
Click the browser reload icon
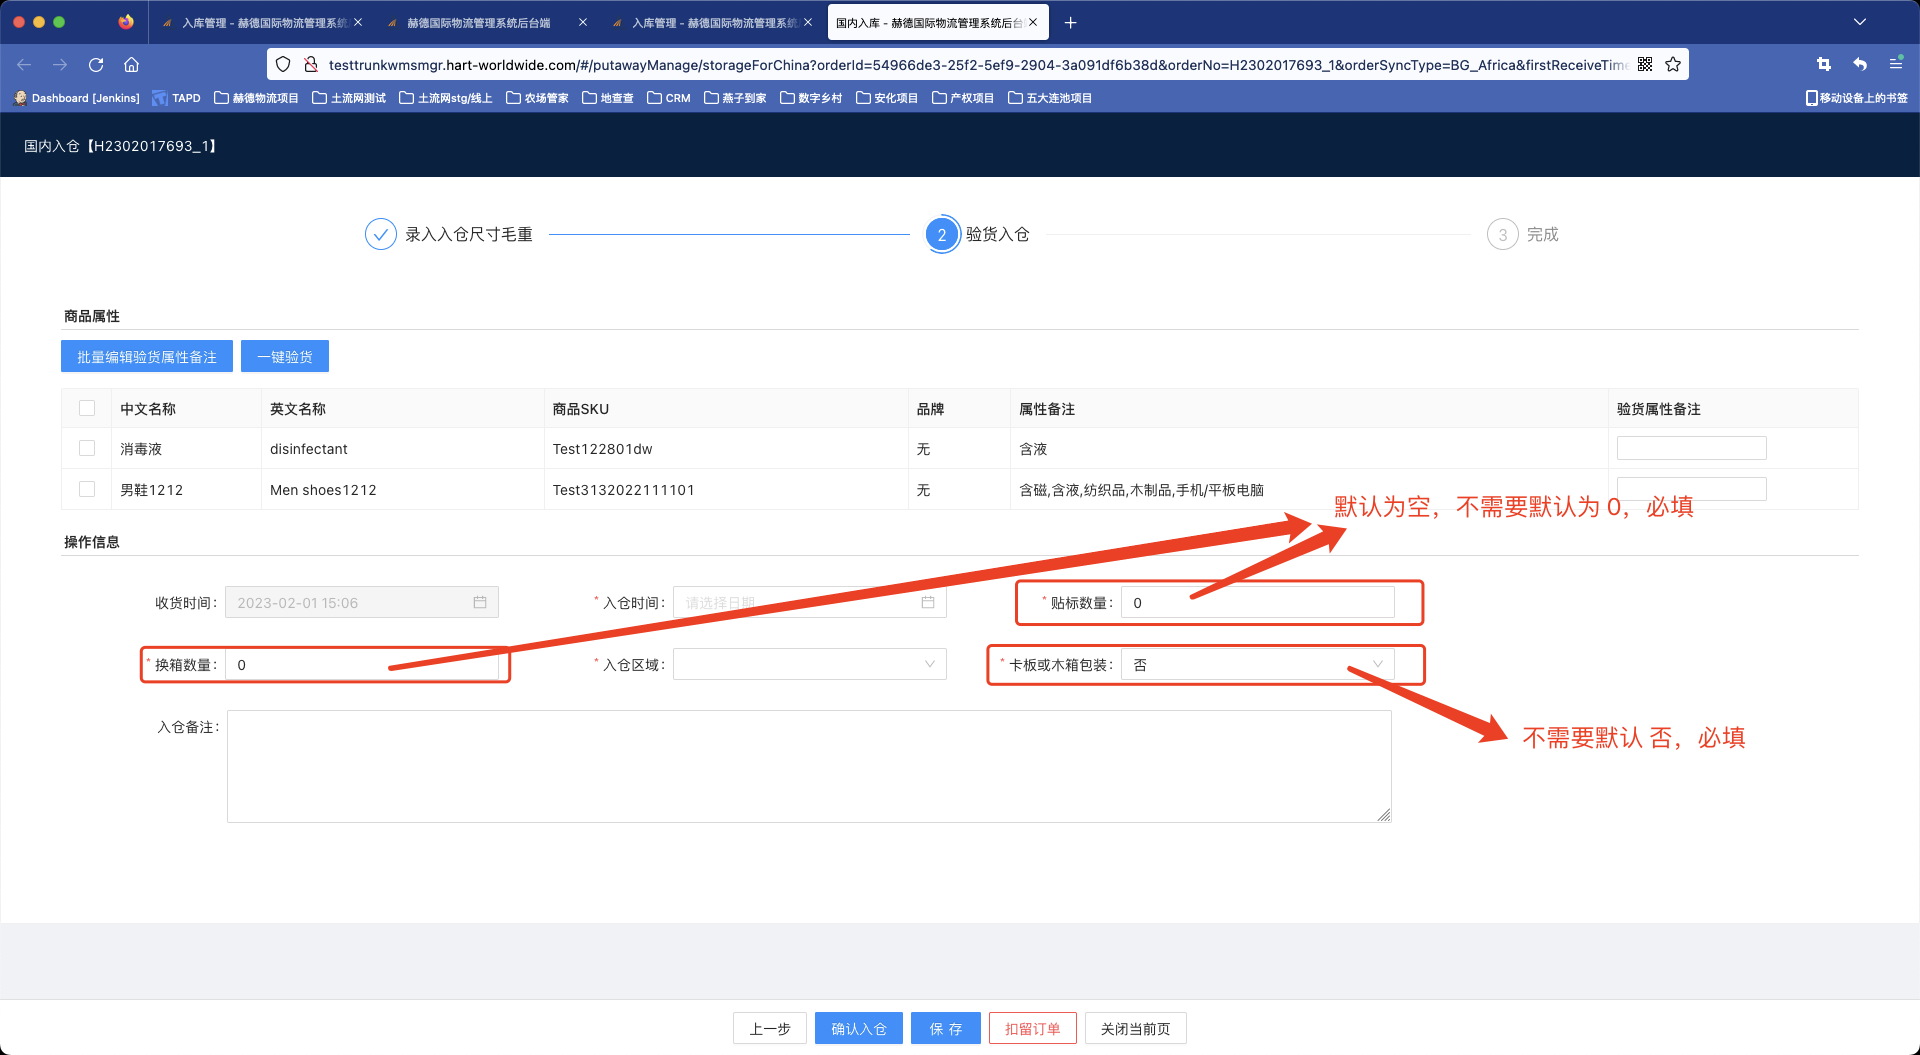coord(96,65)
